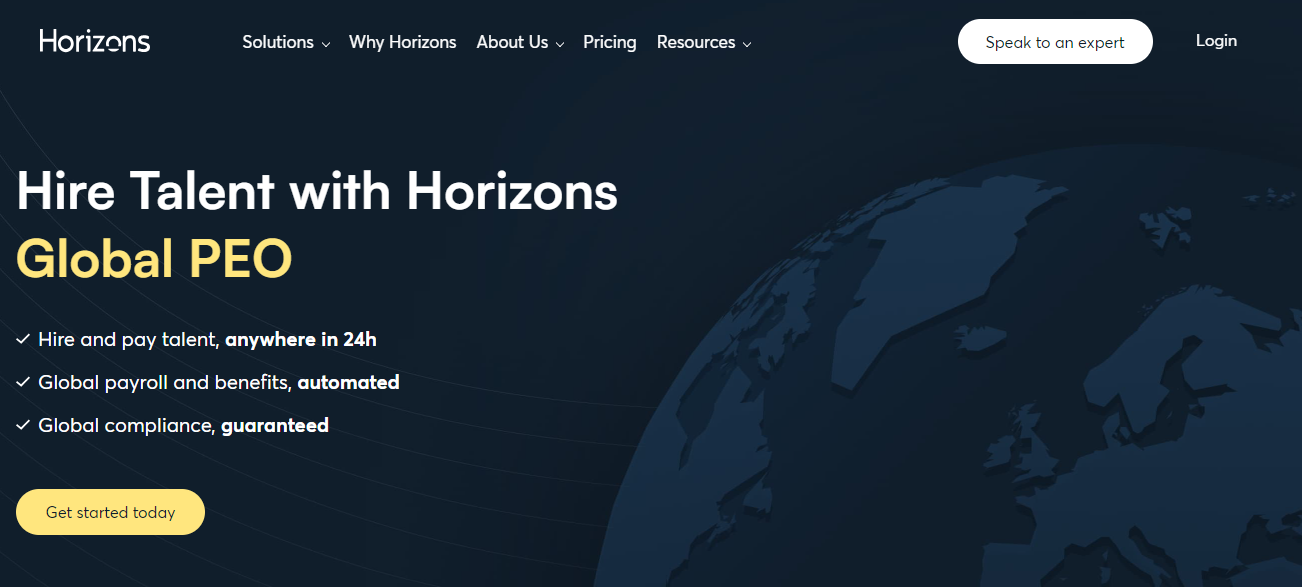Click the checkmark beside Global payroll and benefits
This screenshot has width=1302, height=587.
coord(23,383)
